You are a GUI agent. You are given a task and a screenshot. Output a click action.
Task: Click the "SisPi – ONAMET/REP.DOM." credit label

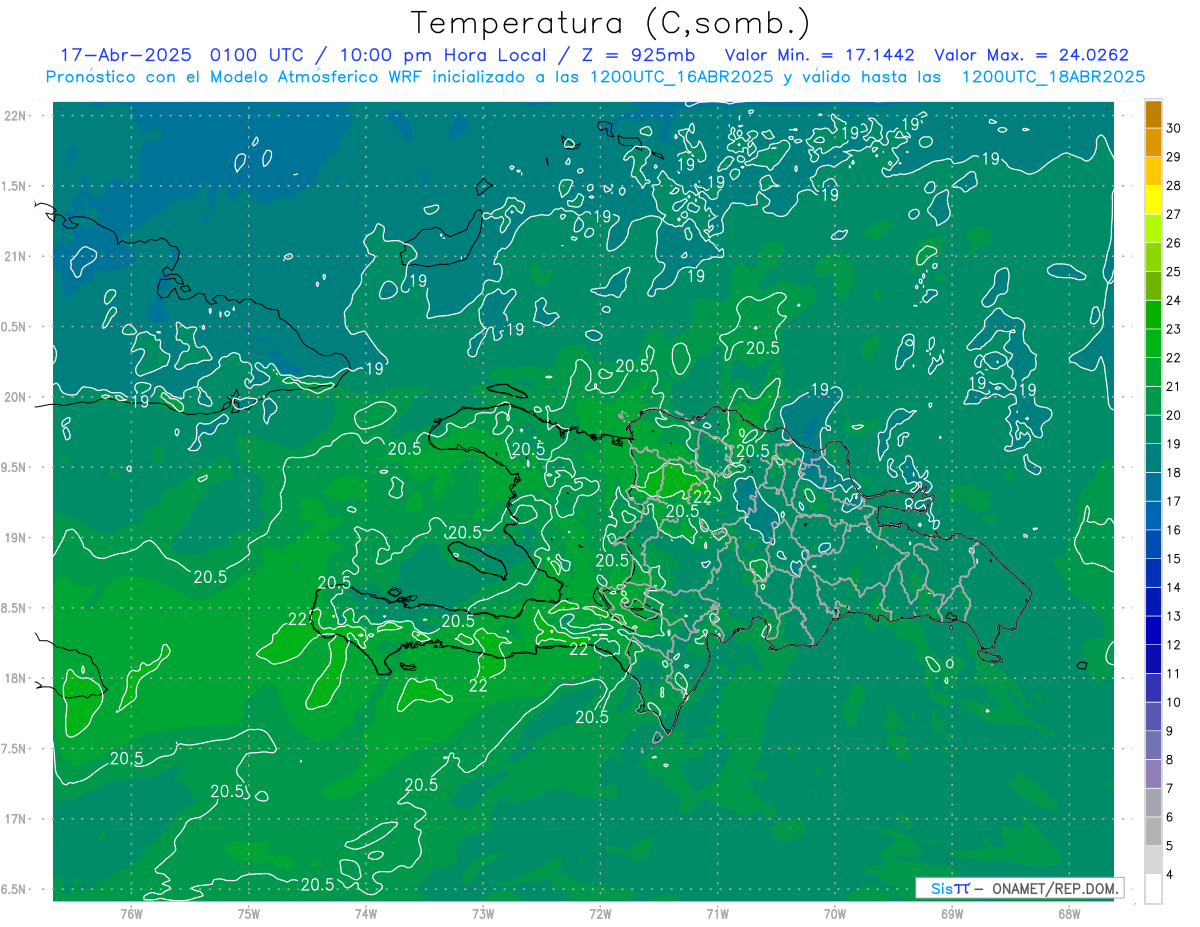[x=1020, y=888]
